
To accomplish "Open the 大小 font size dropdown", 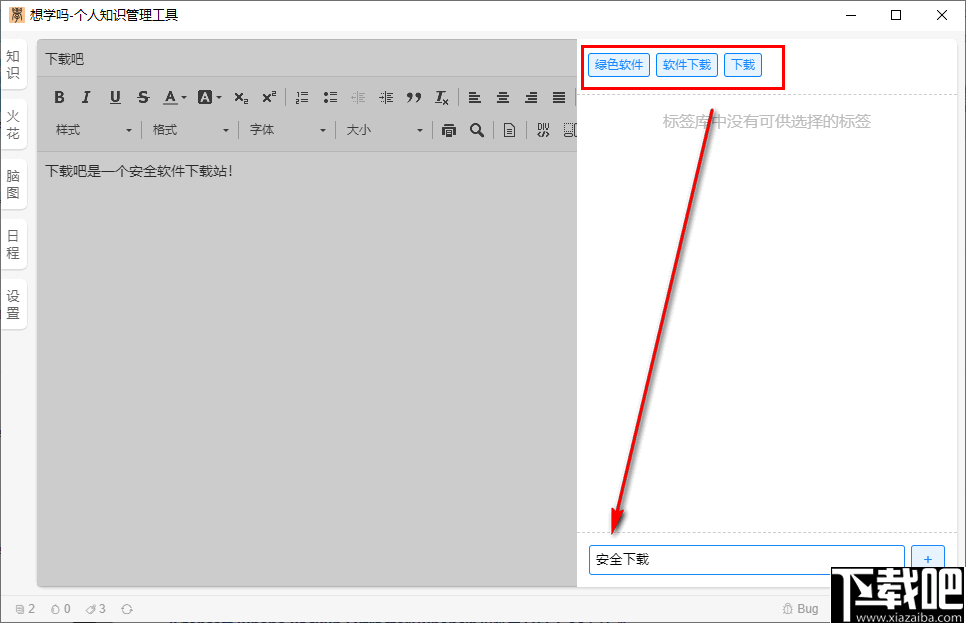I will coord(384,130).
